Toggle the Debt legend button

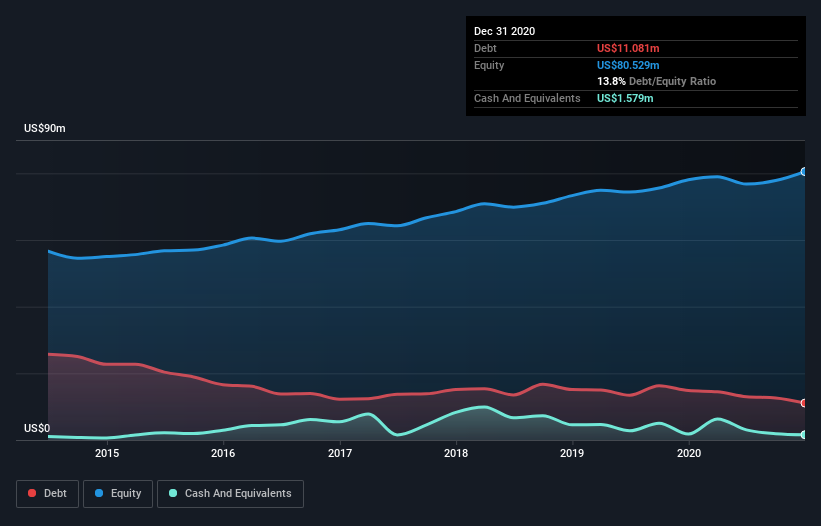tap(47, 494)
